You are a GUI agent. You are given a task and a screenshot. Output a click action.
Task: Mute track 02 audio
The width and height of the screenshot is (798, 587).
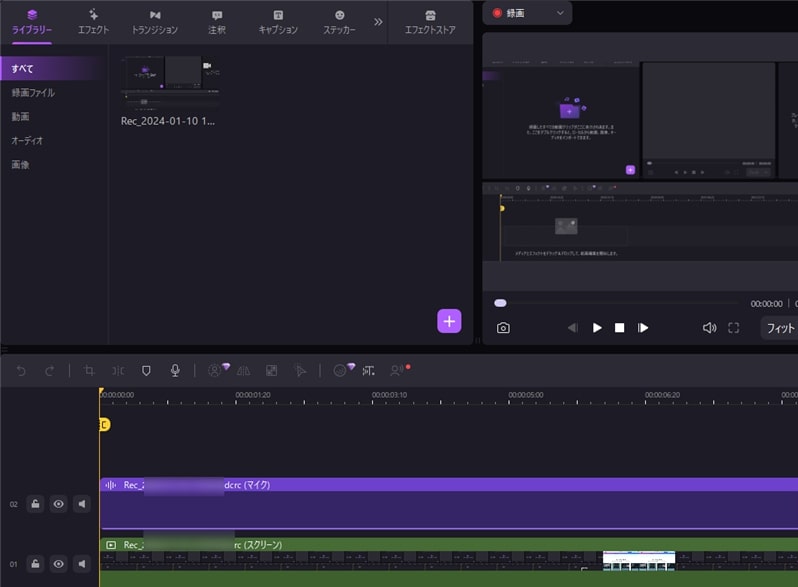point(81,504)
